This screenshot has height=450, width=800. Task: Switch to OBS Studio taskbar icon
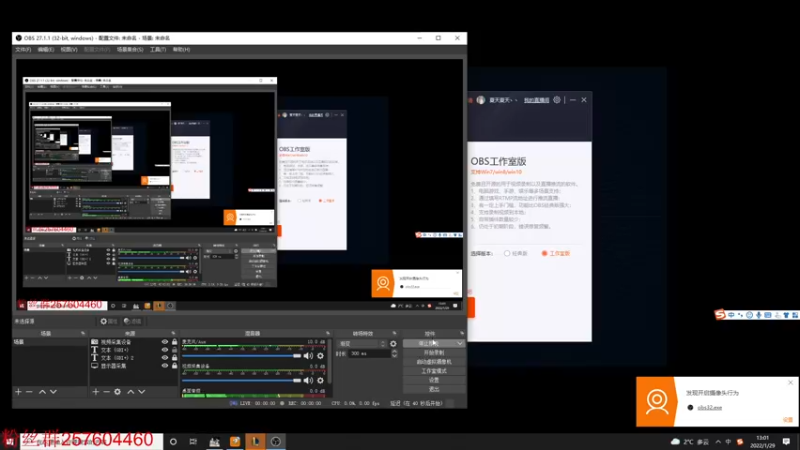[276, 441]
